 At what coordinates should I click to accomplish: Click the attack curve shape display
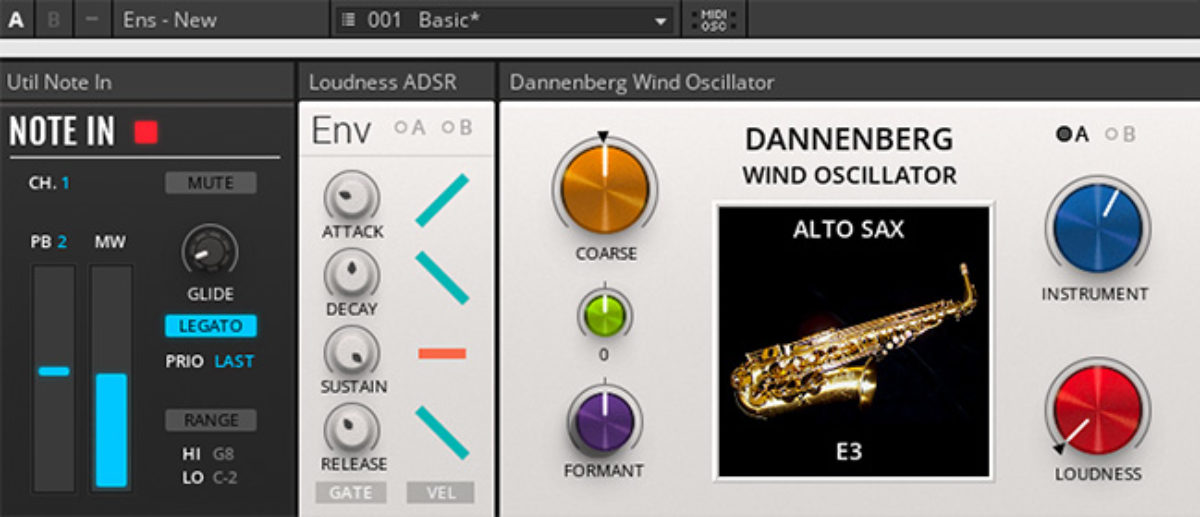(x=442, y=200)
